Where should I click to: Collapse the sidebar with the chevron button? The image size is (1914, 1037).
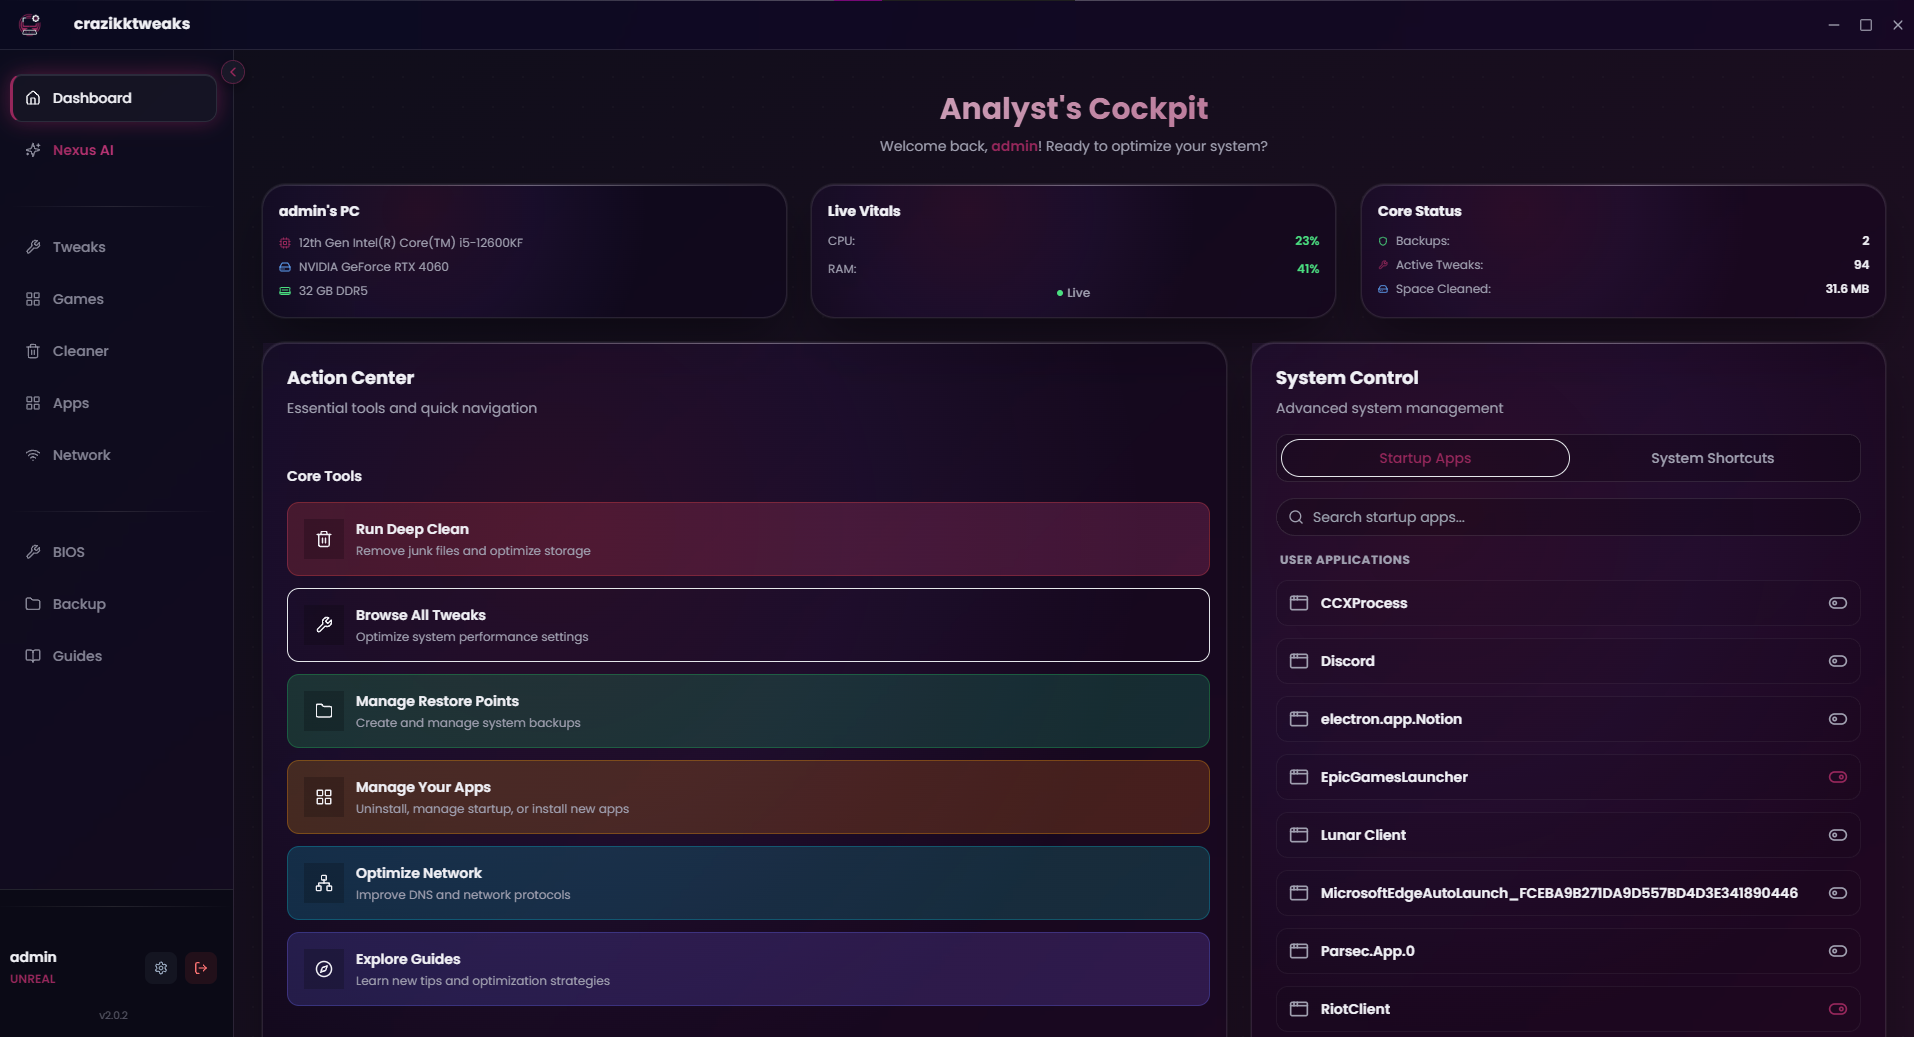tap(233, 72)
